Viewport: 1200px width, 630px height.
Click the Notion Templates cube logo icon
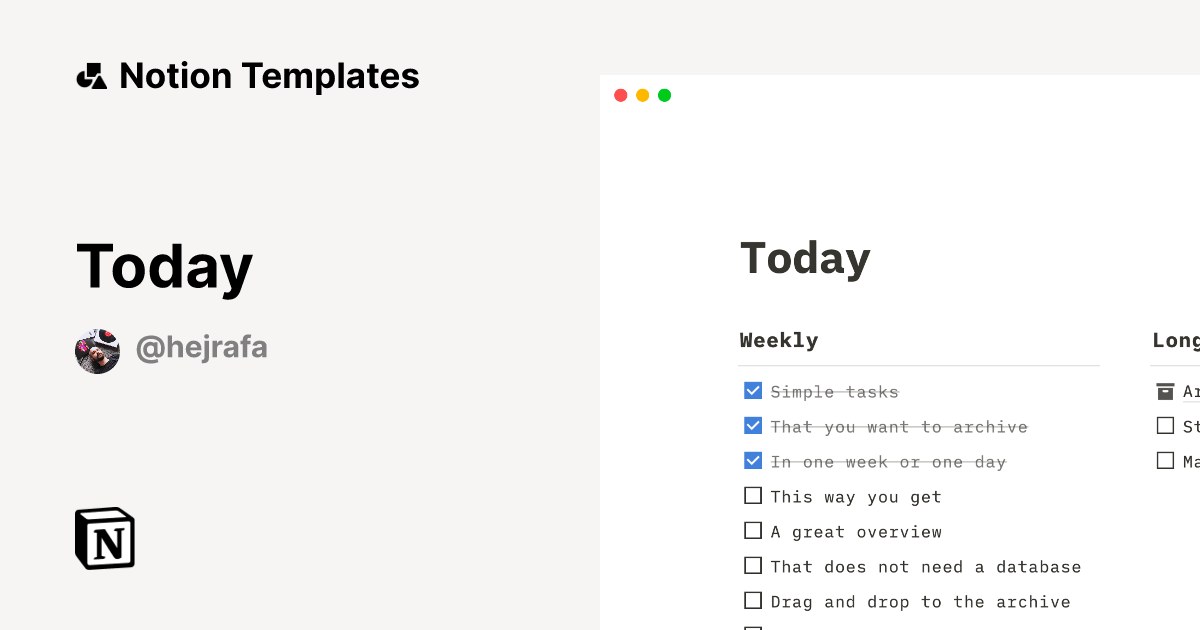[92, 75]
